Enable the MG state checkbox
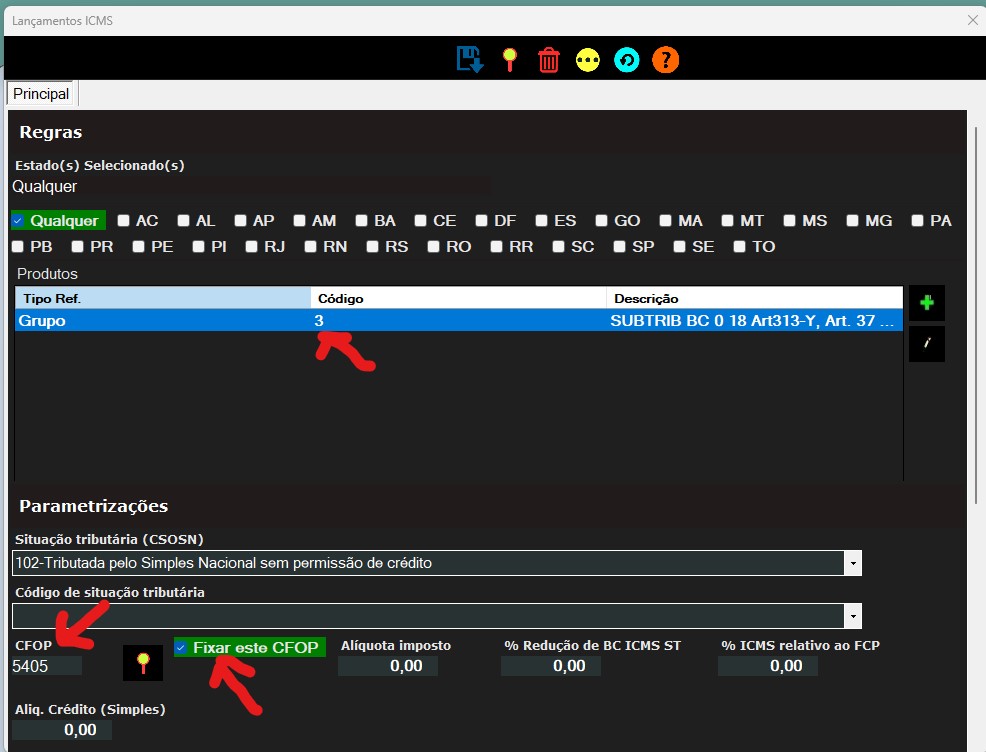Screen dimensions: 986x752 tap(853, 220)
